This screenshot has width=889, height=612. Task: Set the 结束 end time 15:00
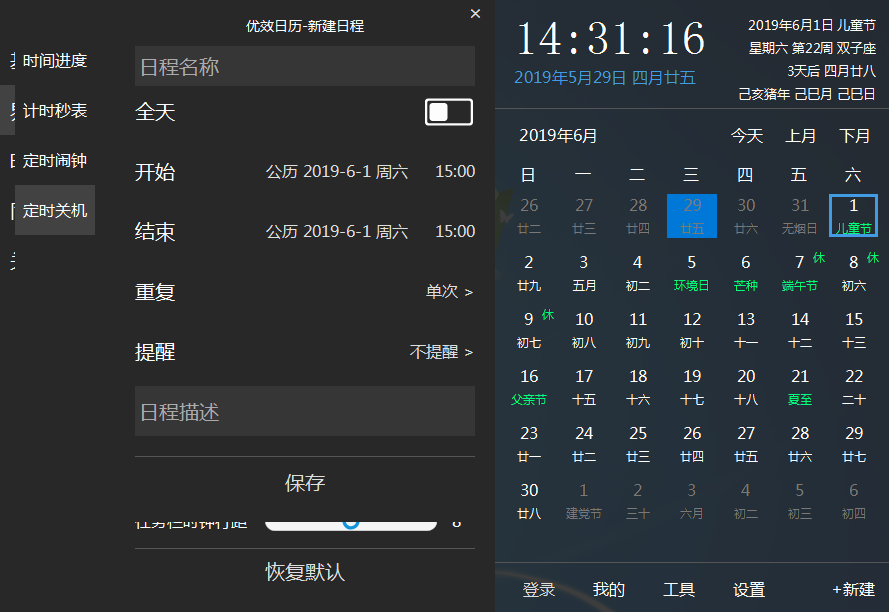(x=455, y=232)
